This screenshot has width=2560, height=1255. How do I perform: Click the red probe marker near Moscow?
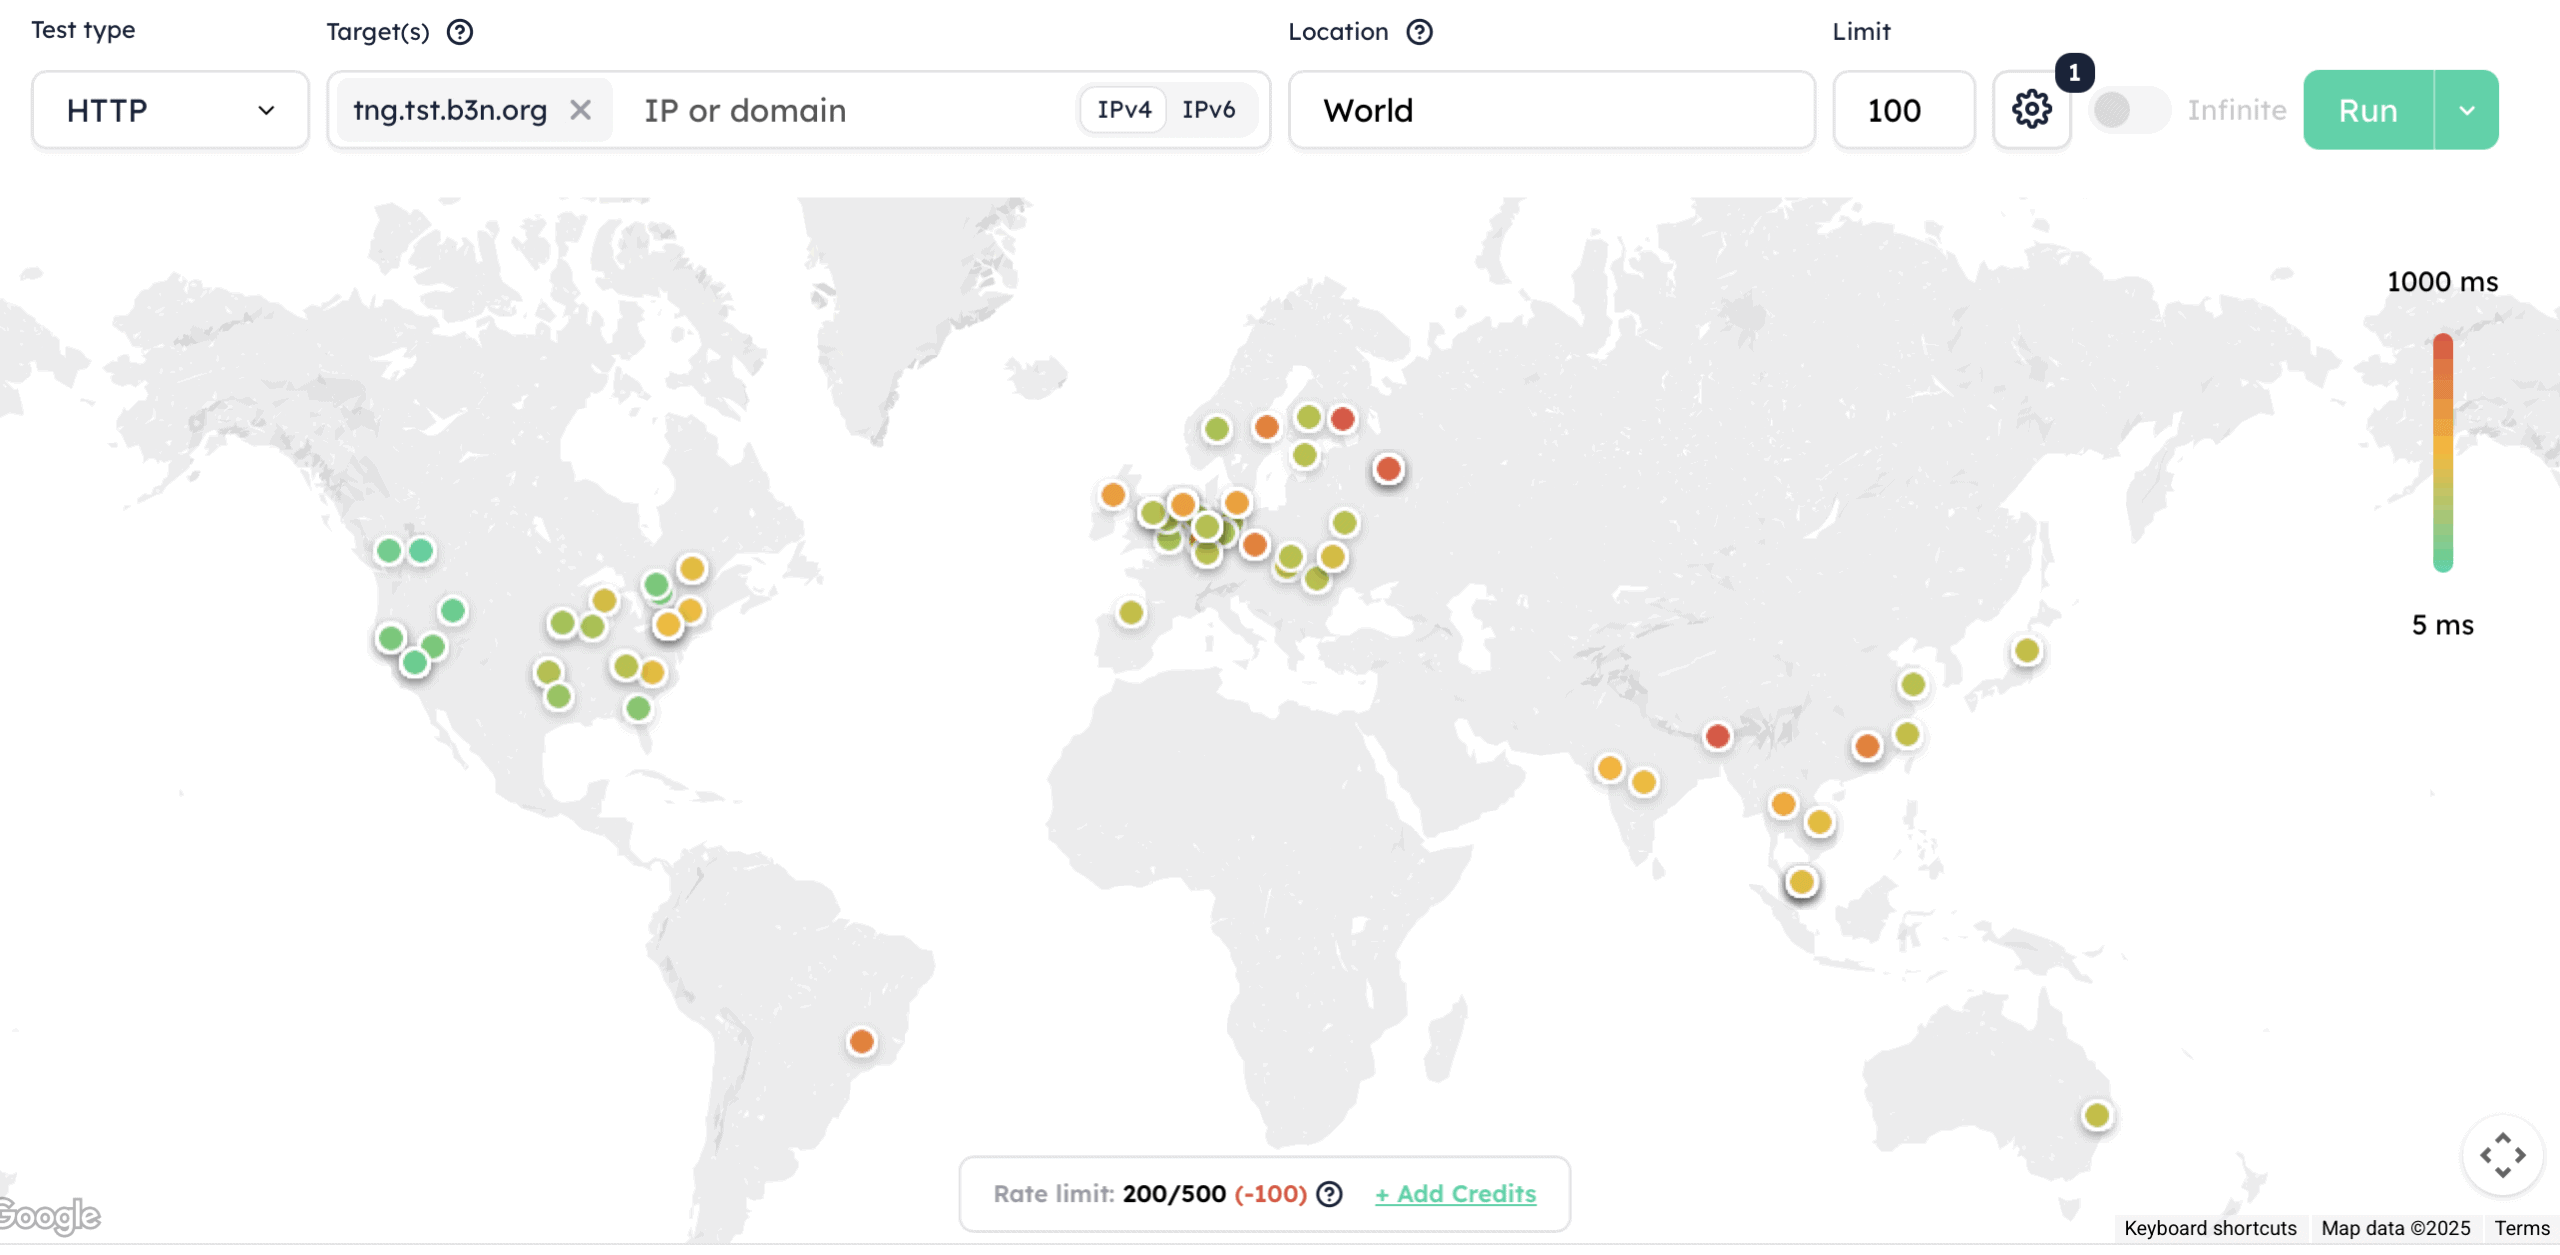[1388, 468]
